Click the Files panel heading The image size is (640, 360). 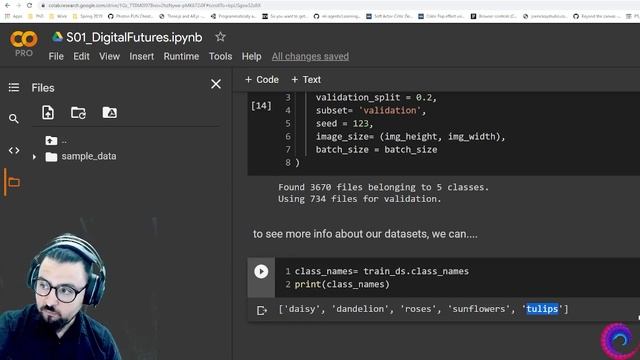(x=43, y=88)
